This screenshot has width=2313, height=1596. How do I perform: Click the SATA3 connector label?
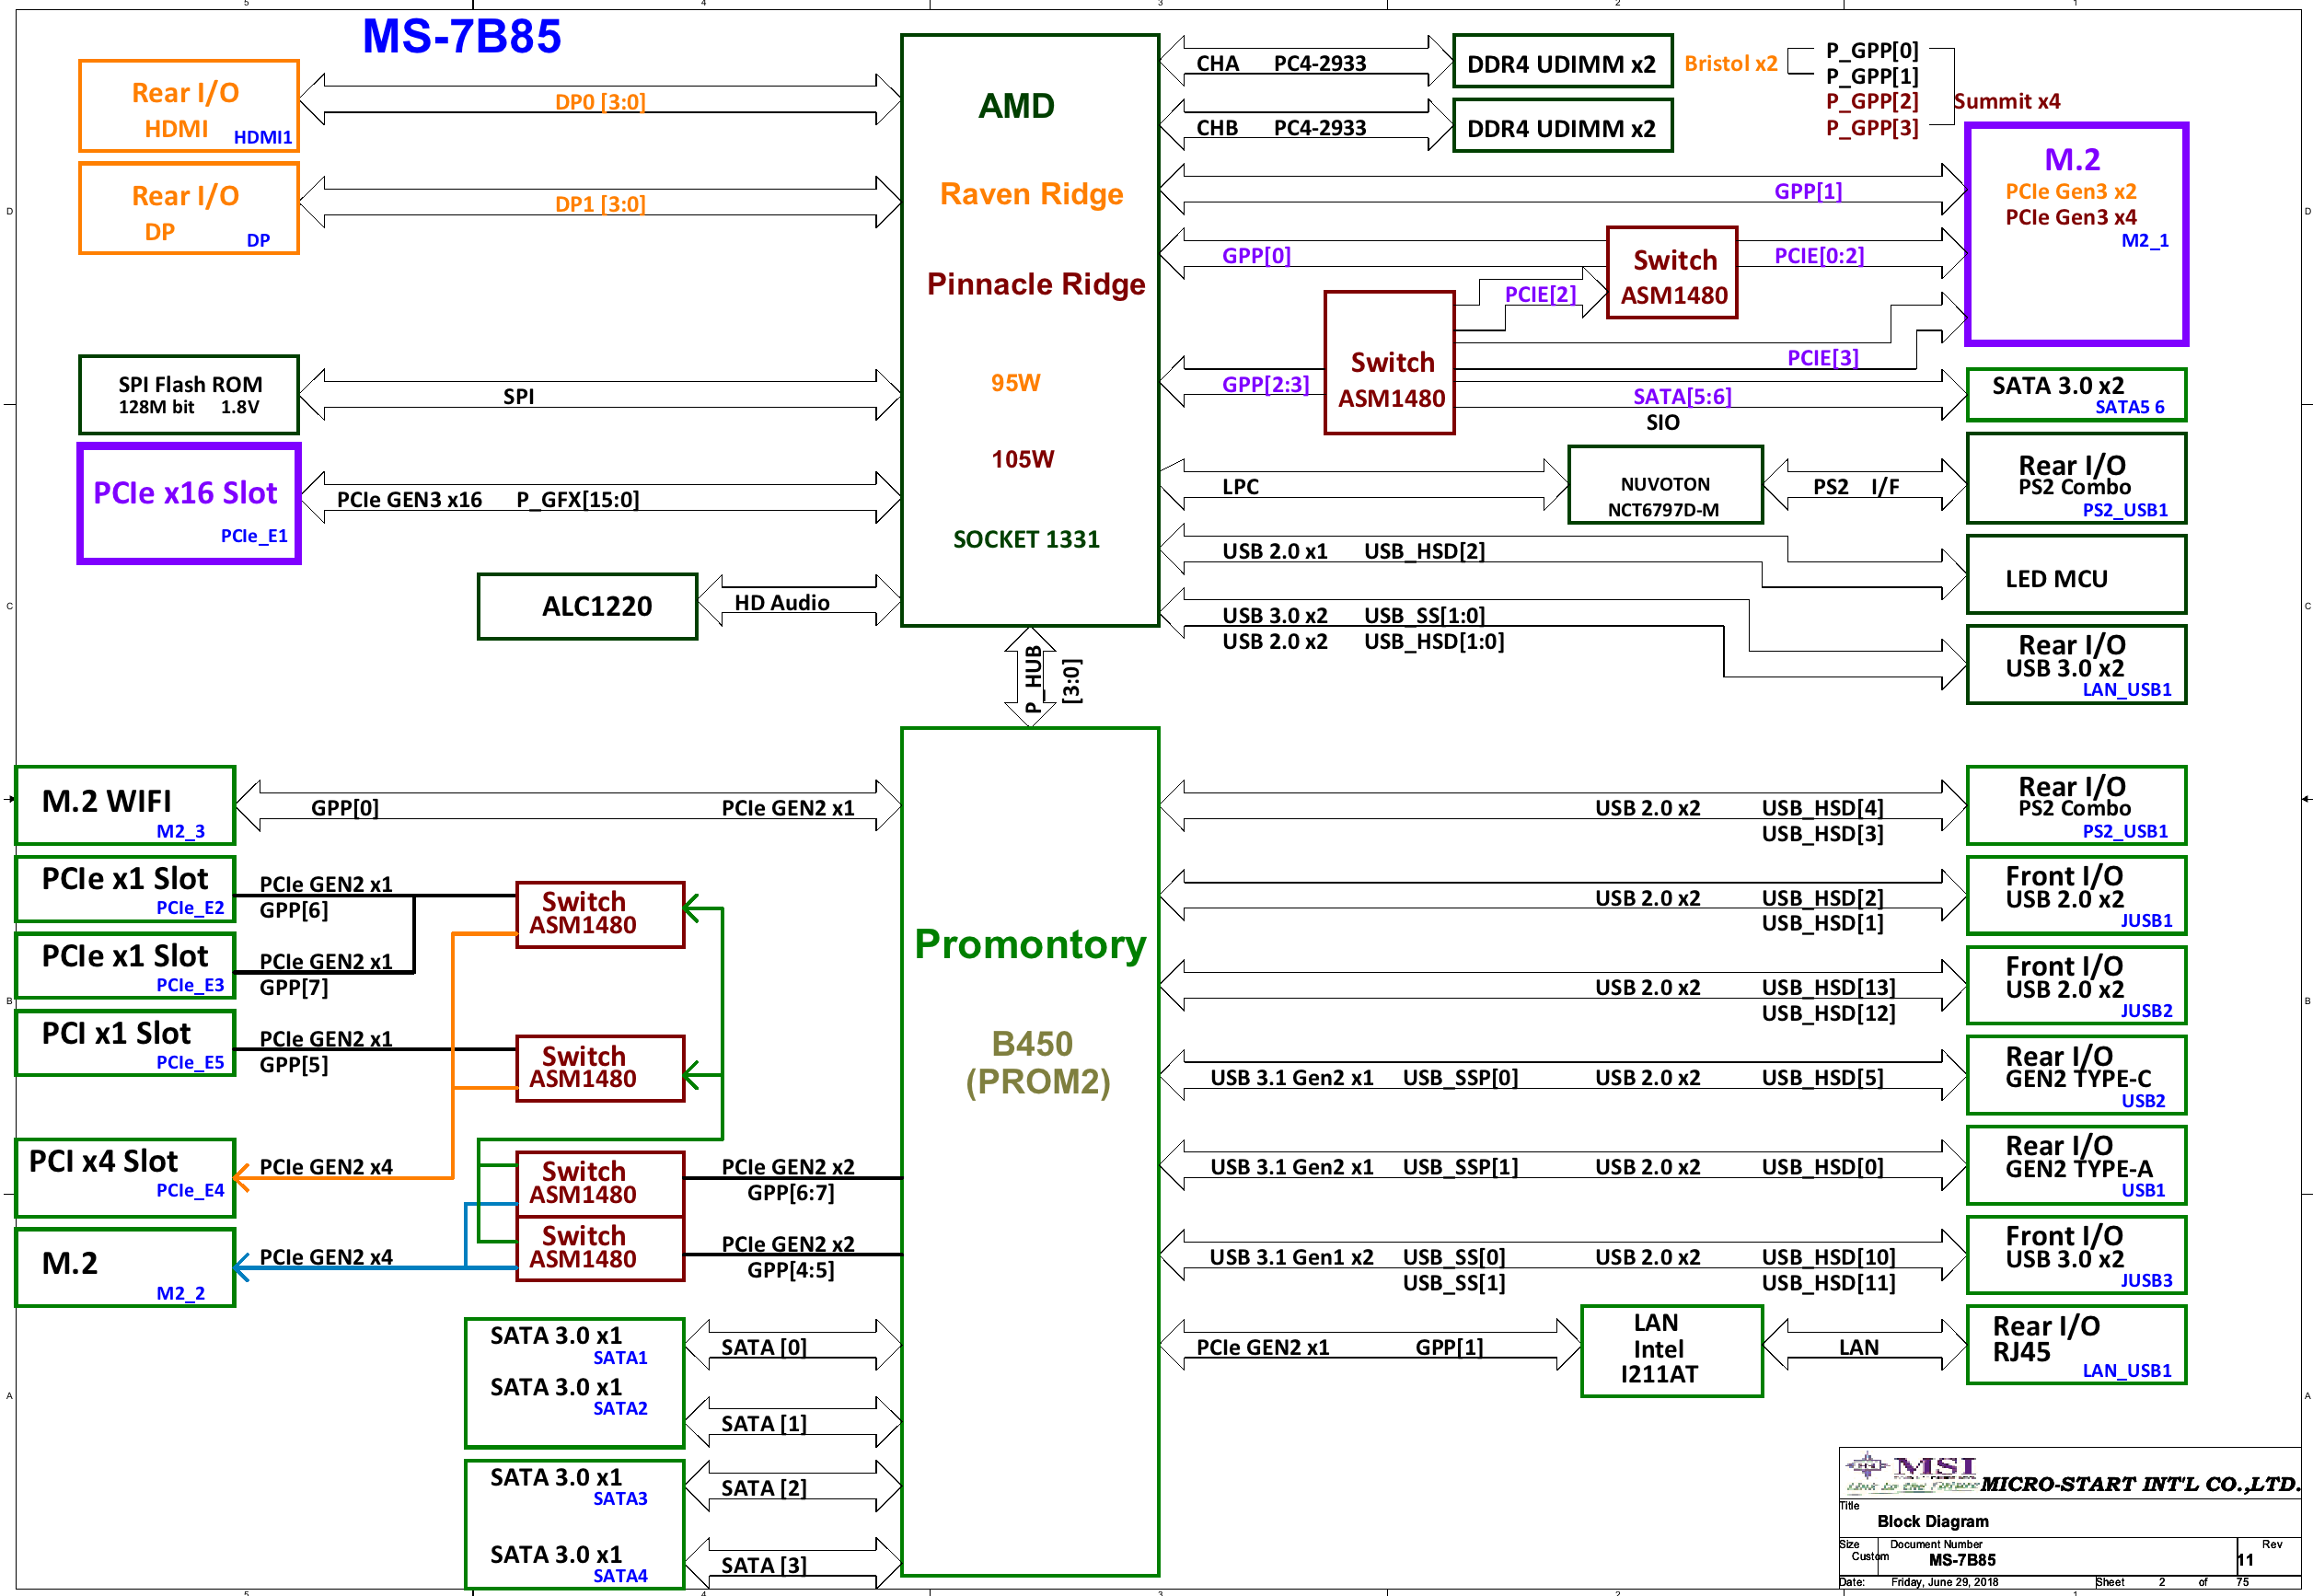(620, 1499)
